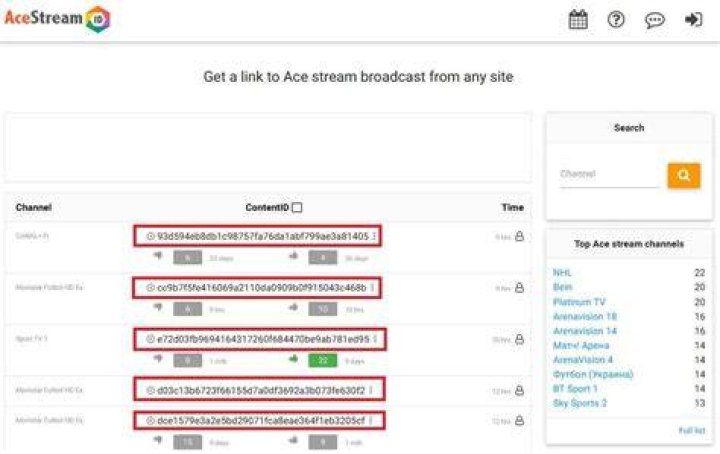Image resolution: width=720 pixels, height=454 pixels.
Task: Select content ID text starting 93d594eb8db1
Action: coord(263,236)
